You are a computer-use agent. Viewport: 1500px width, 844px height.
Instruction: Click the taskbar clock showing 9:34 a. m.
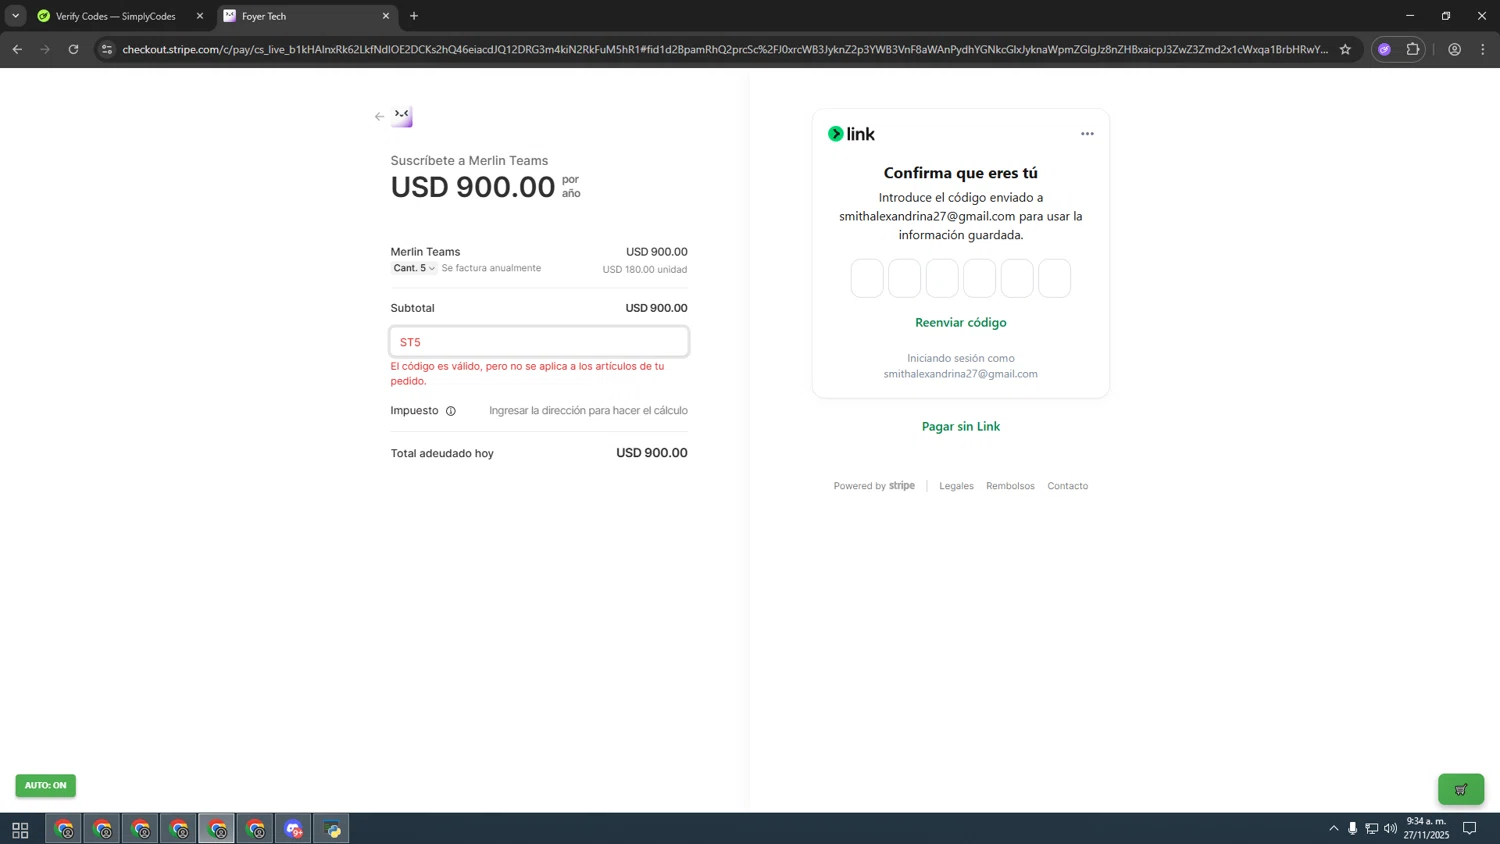(x=1426, y=828)
